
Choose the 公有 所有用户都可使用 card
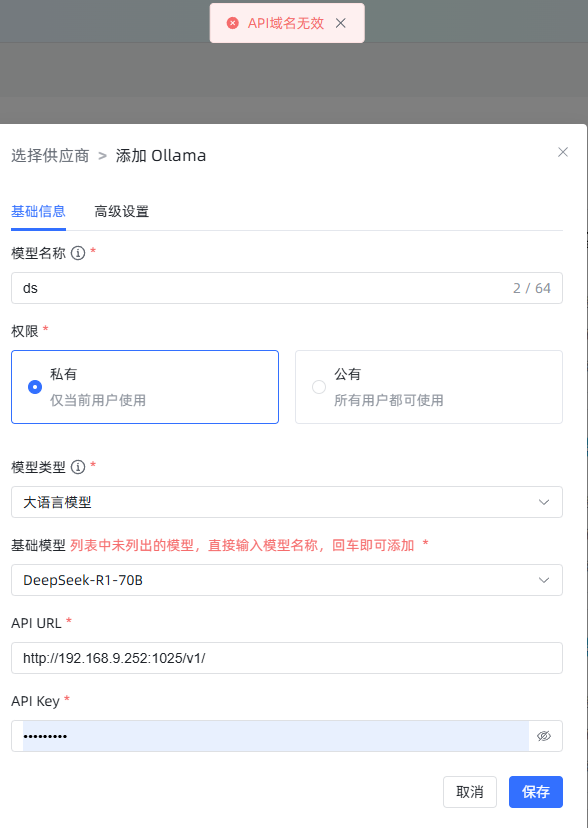click(429, 387)
